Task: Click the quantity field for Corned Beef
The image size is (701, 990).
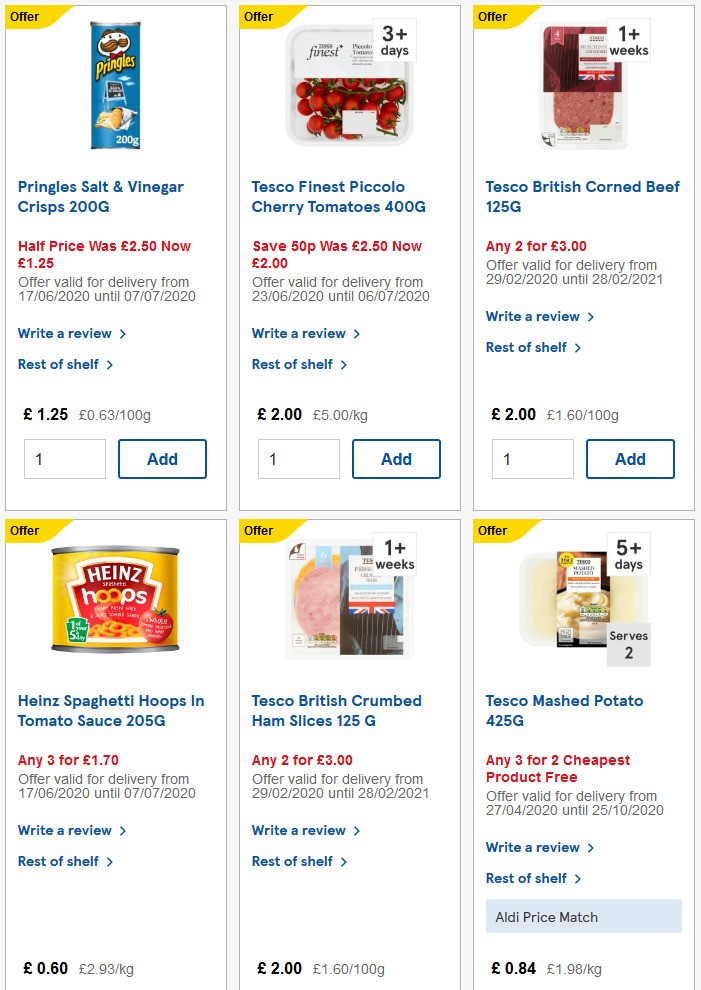Action: (532, 459)
